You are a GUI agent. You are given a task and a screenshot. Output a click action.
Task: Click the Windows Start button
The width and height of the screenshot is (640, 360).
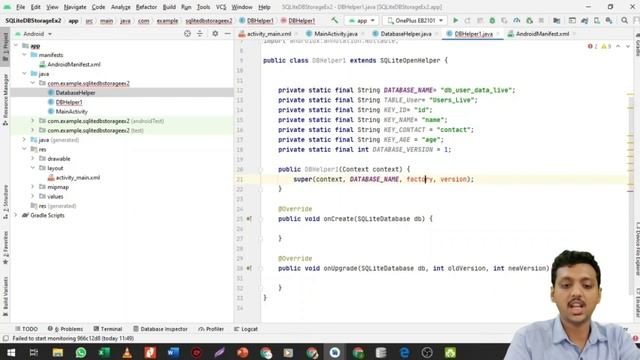click(11, 352)
